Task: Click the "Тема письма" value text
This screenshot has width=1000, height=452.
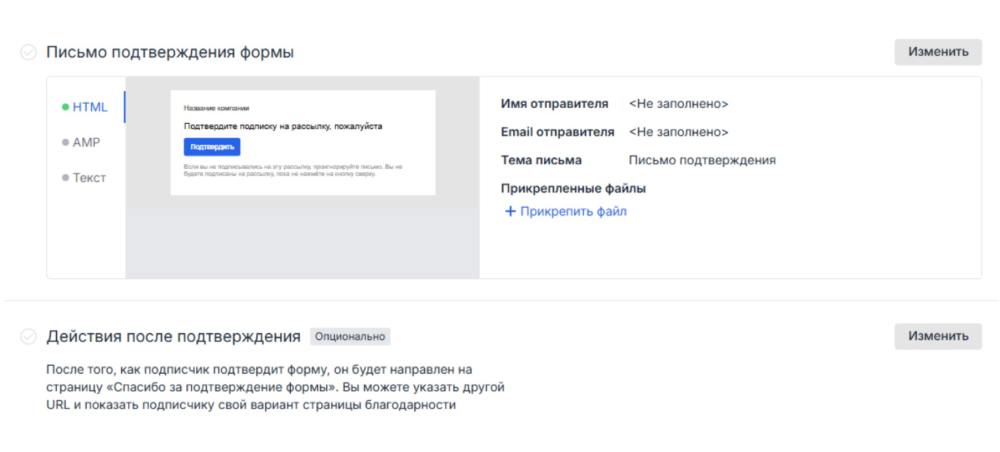Action: (x=702, y=160)
